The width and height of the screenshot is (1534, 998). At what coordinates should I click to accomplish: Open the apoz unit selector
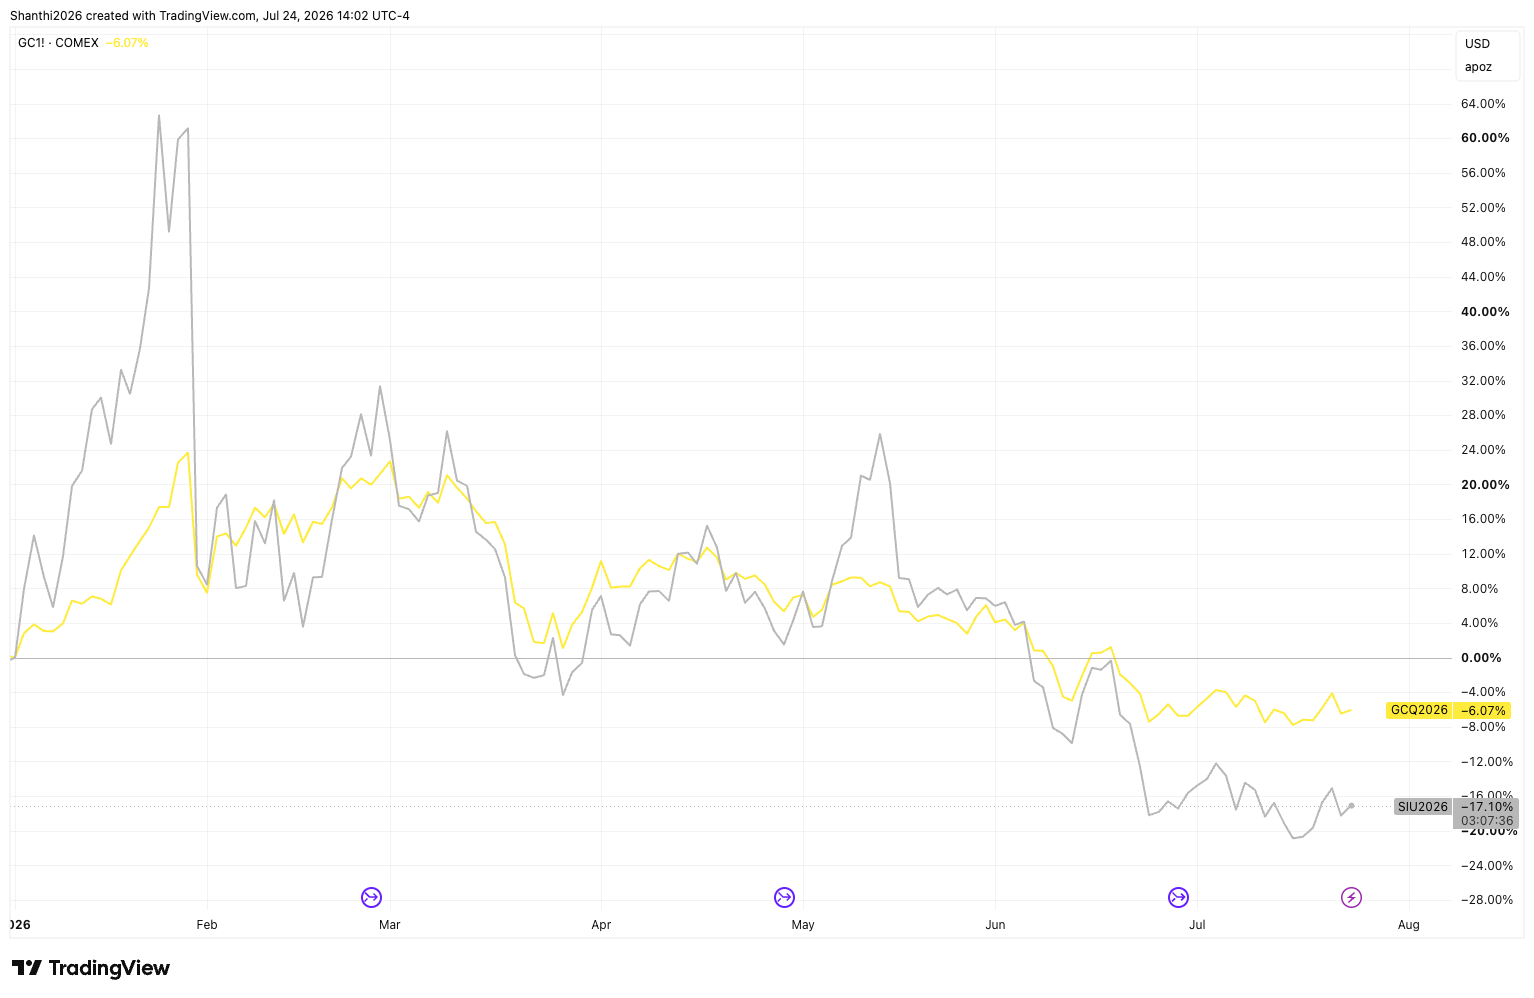tap(1478, 67)
